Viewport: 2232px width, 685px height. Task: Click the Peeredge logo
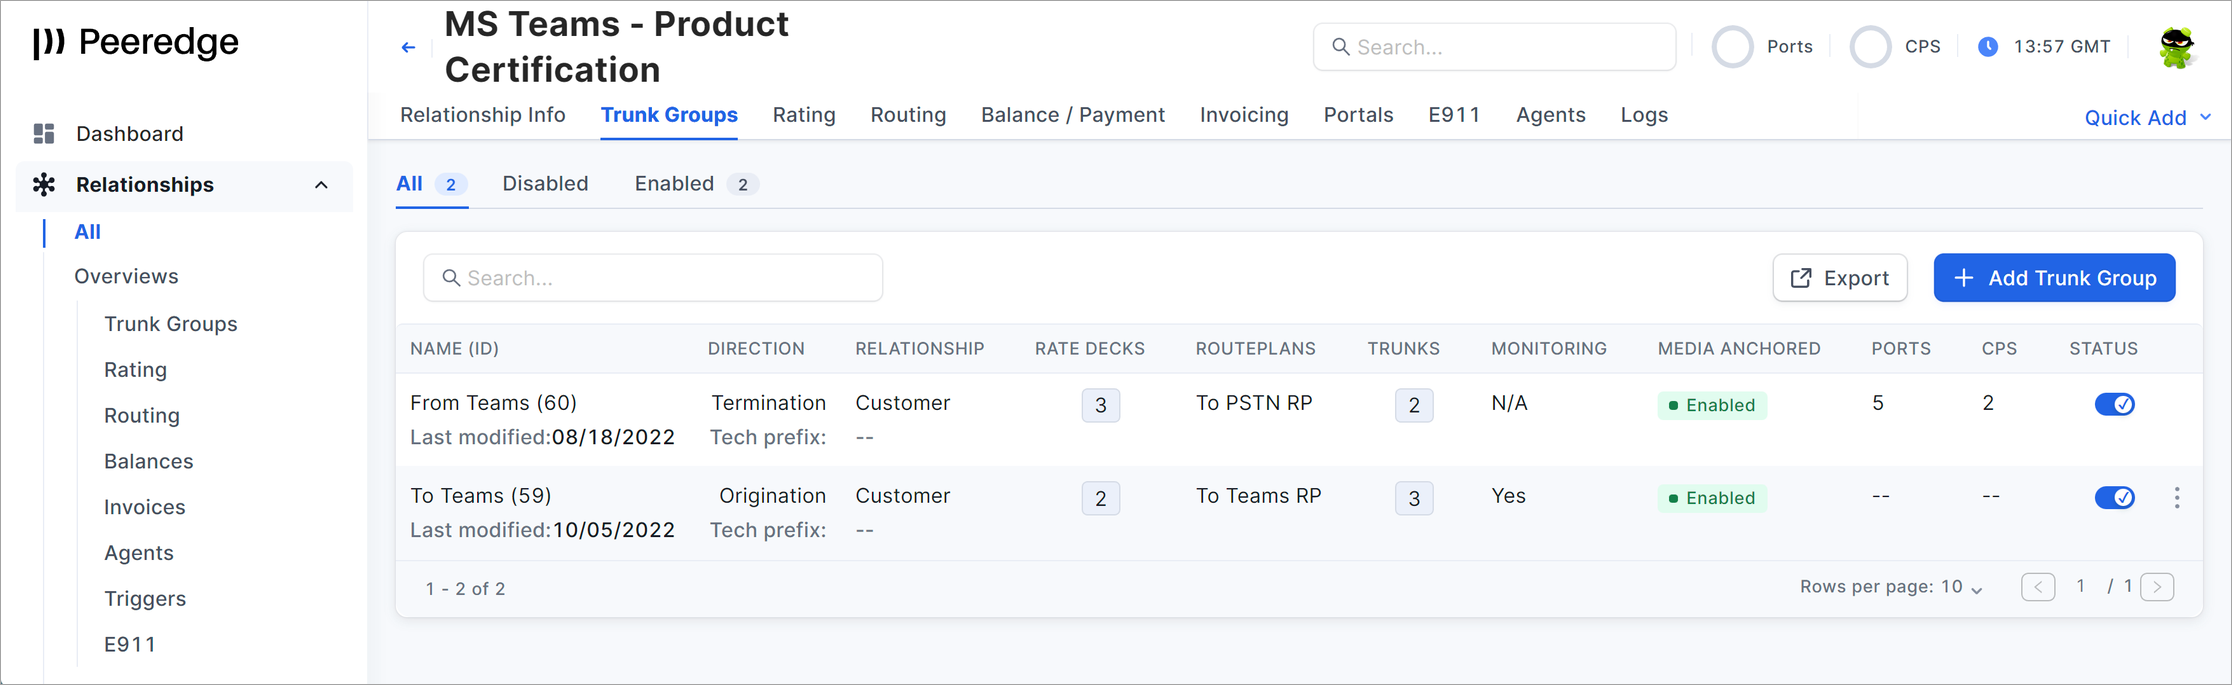pyautogui.click(x=136, y=42)
